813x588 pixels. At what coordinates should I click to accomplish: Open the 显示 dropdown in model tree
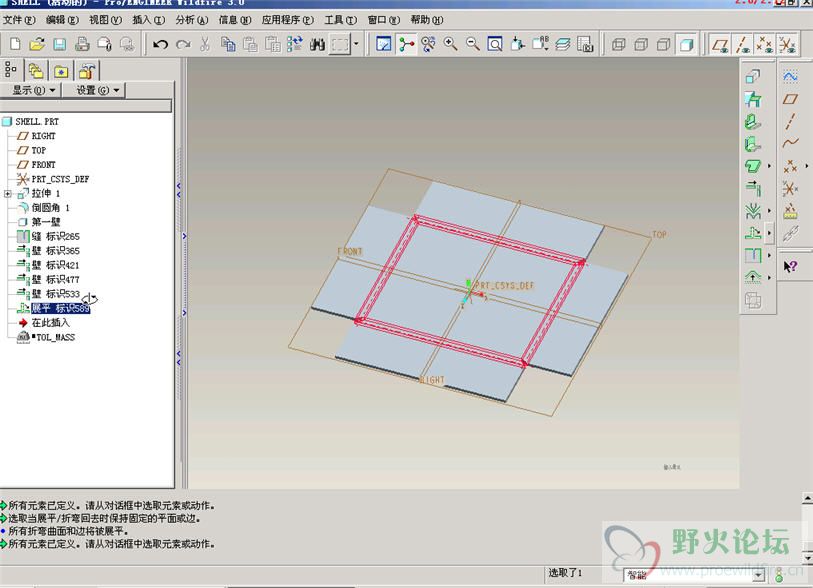[x=33, y=90]
